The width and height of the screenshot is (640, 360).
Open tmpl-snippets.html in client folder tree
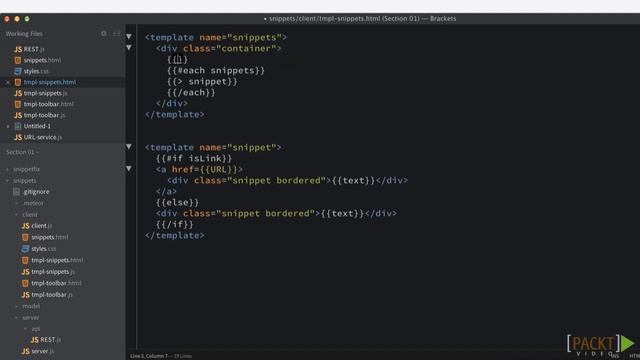pyautogui.click(x=57, y=260)
